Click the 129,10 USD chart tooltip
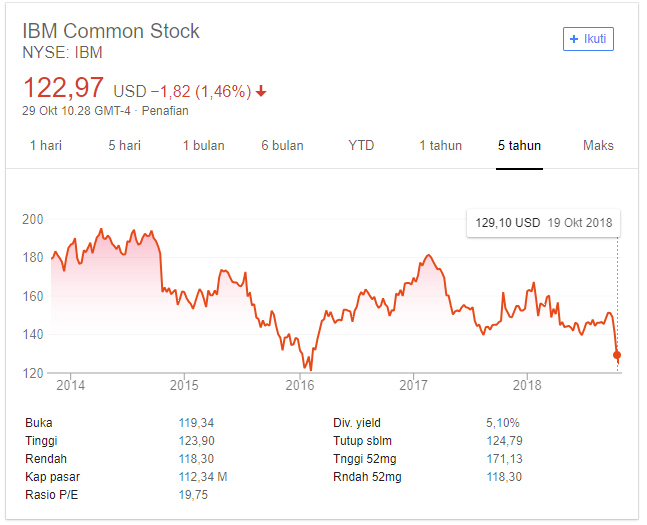 click(x=542, y=223)
